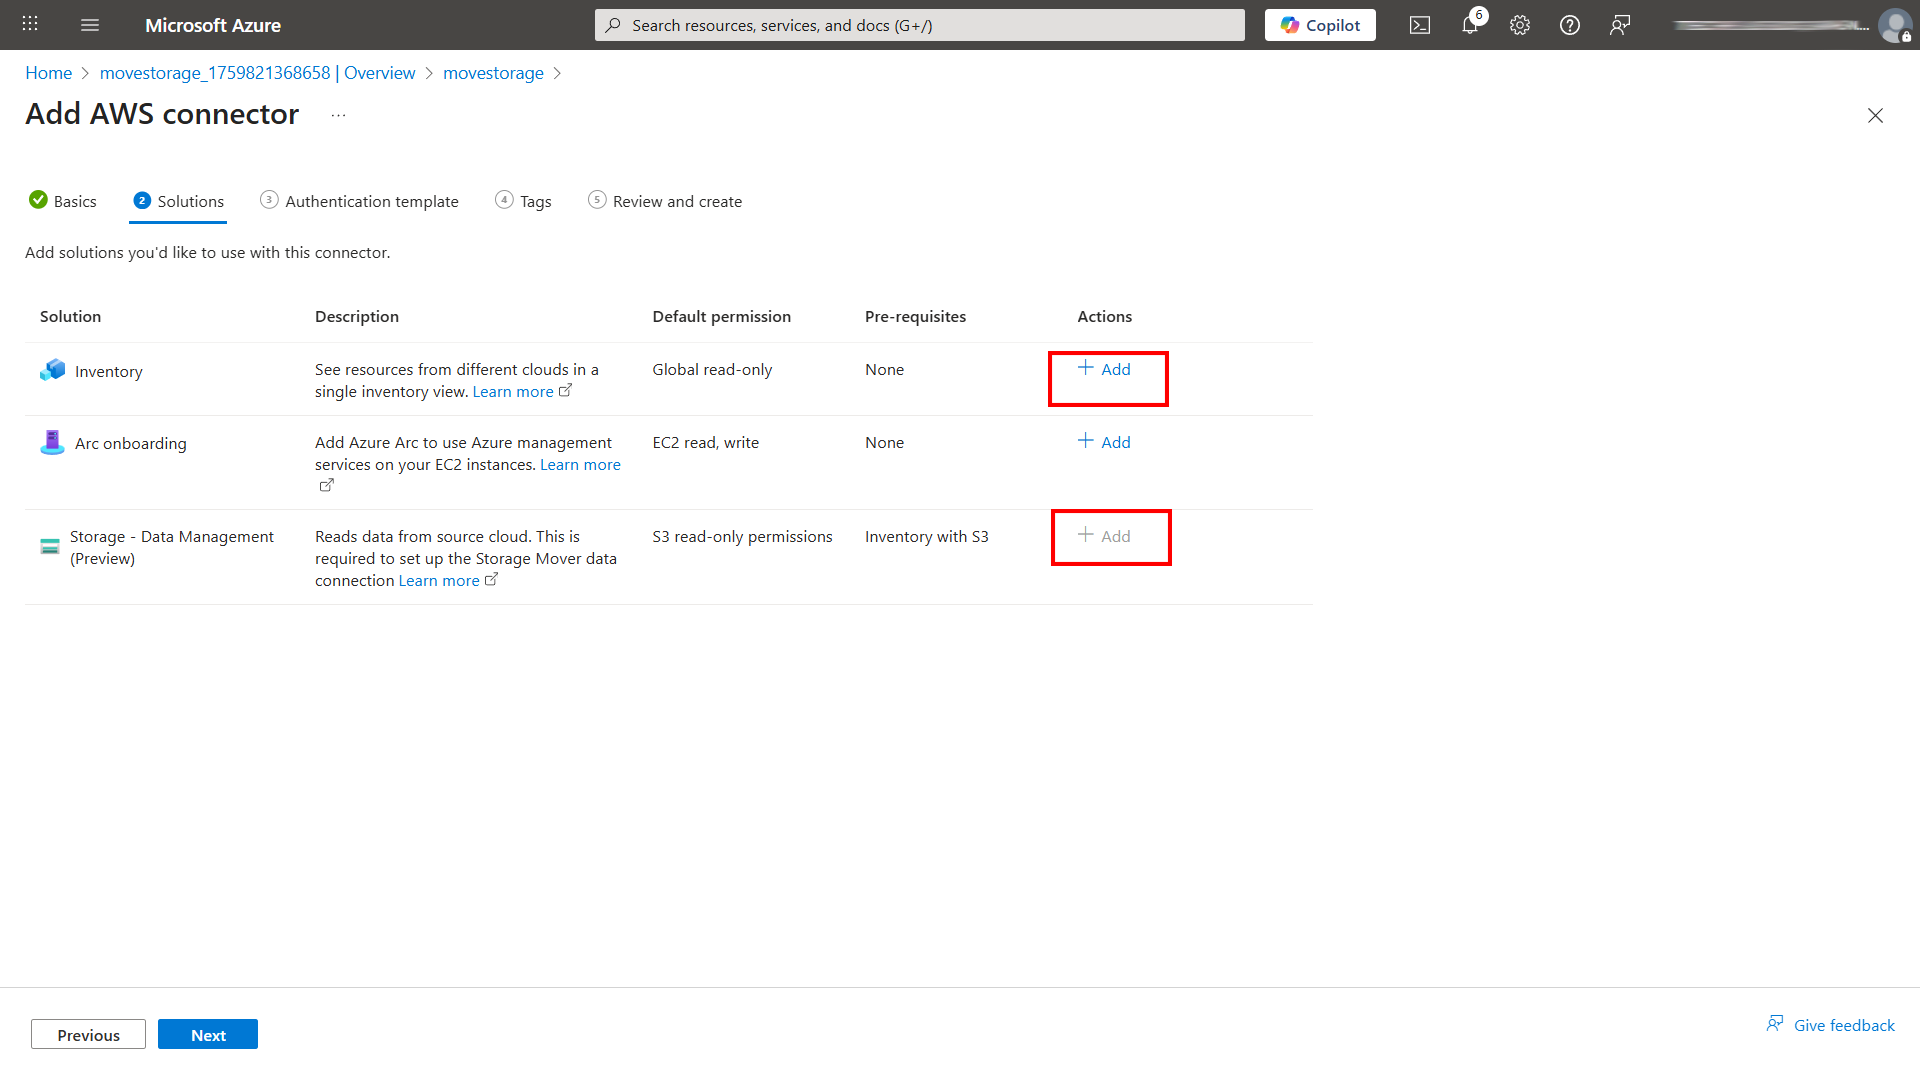Viewport: 1920px width, 1080px height.
Task: Open the help and support pane
Action: pos(1569,25)
